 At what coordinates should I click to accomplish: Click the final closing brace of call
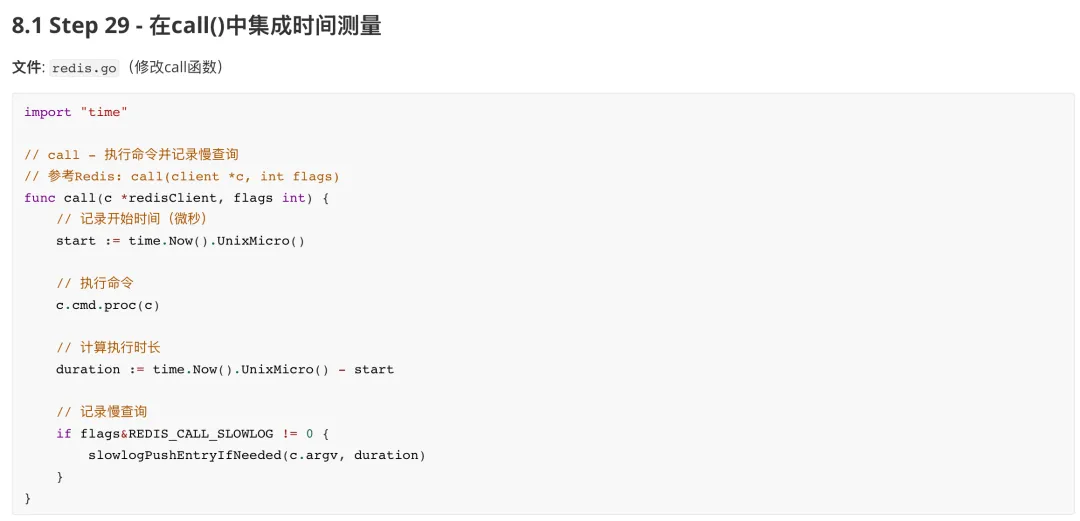[28, 498]
